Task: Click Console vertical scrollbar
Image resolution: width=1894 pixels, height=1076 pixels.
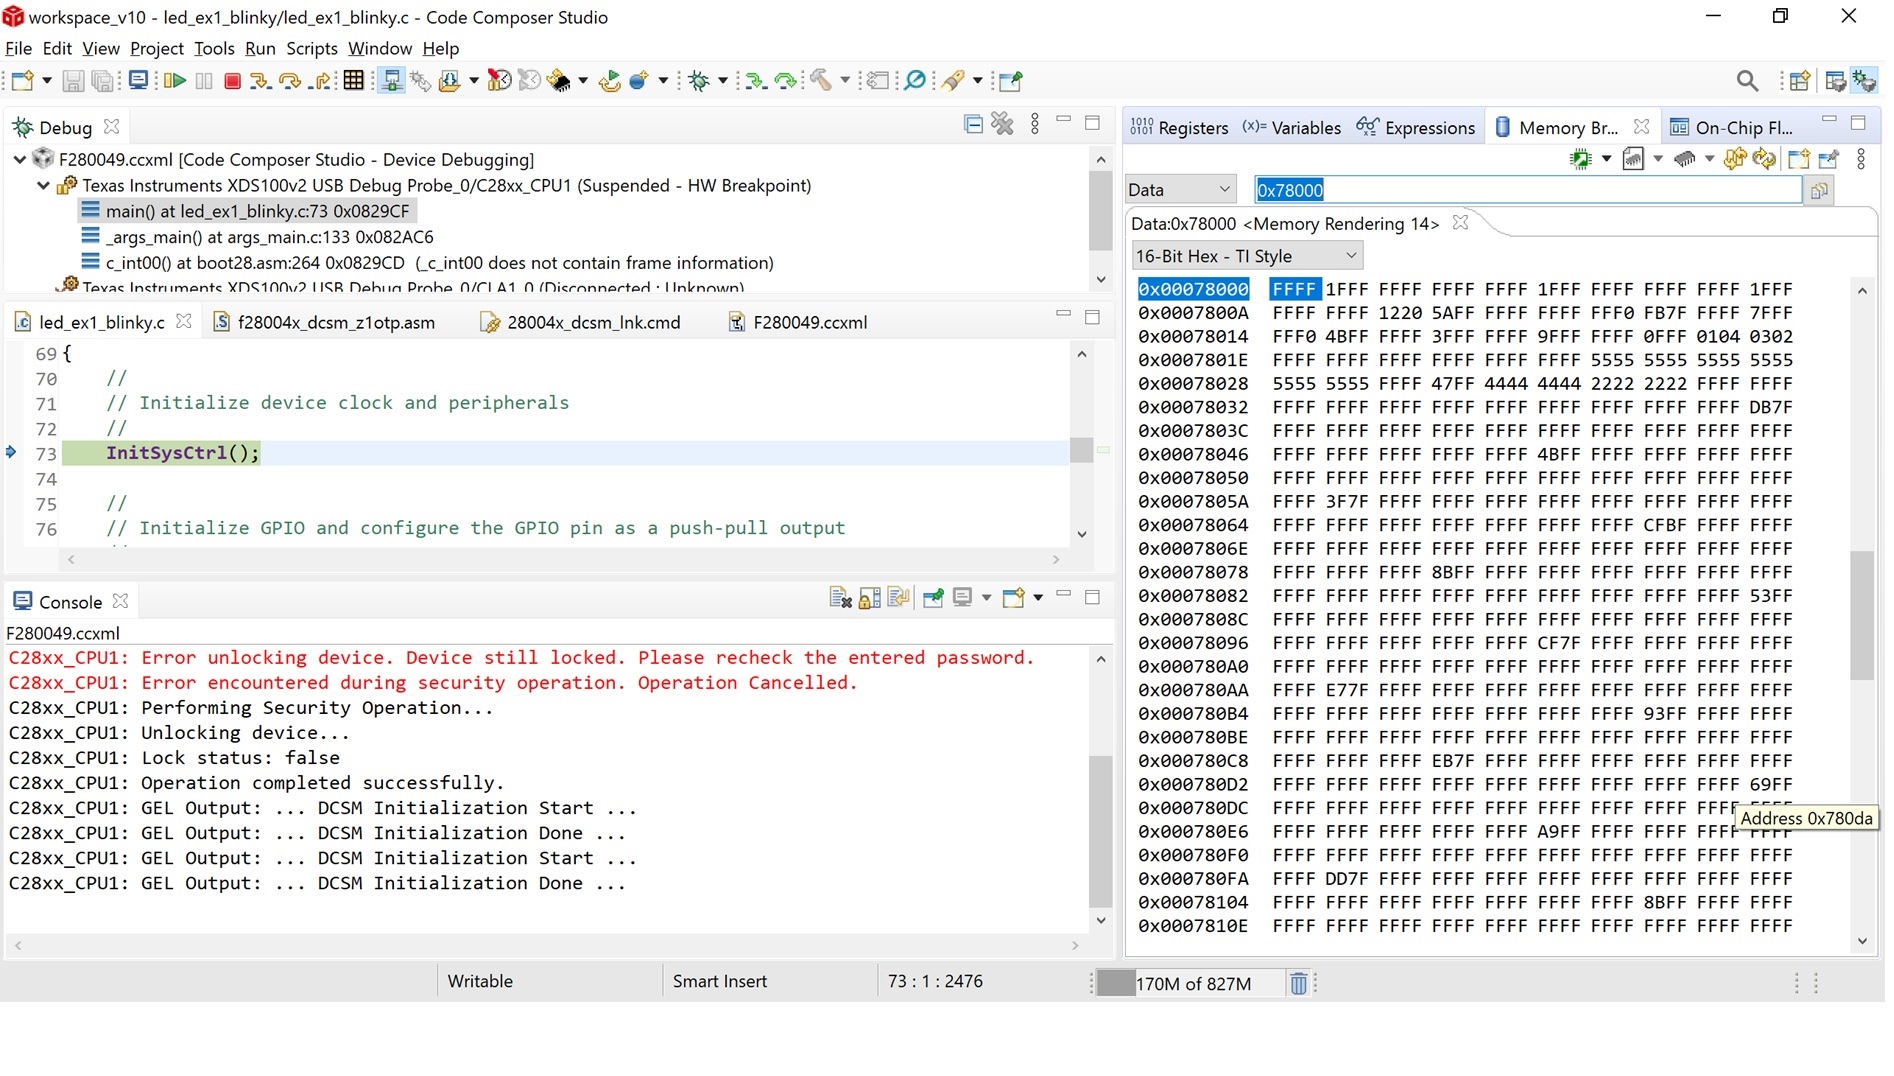Action: point(1100,830)
